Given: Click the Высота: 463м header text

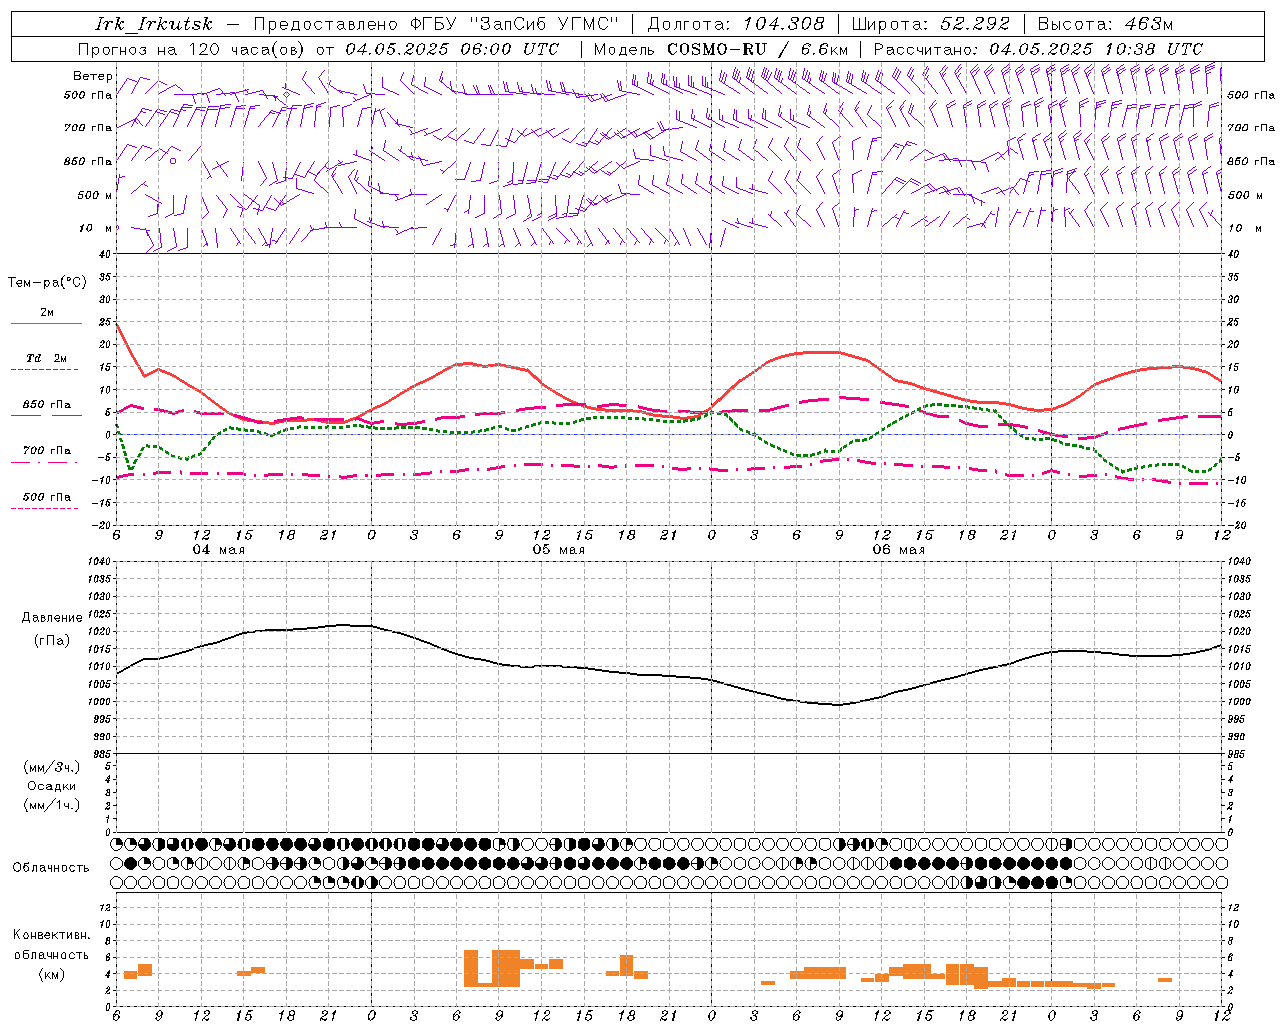Looking at the screenshot, I should pos(1105,24).
